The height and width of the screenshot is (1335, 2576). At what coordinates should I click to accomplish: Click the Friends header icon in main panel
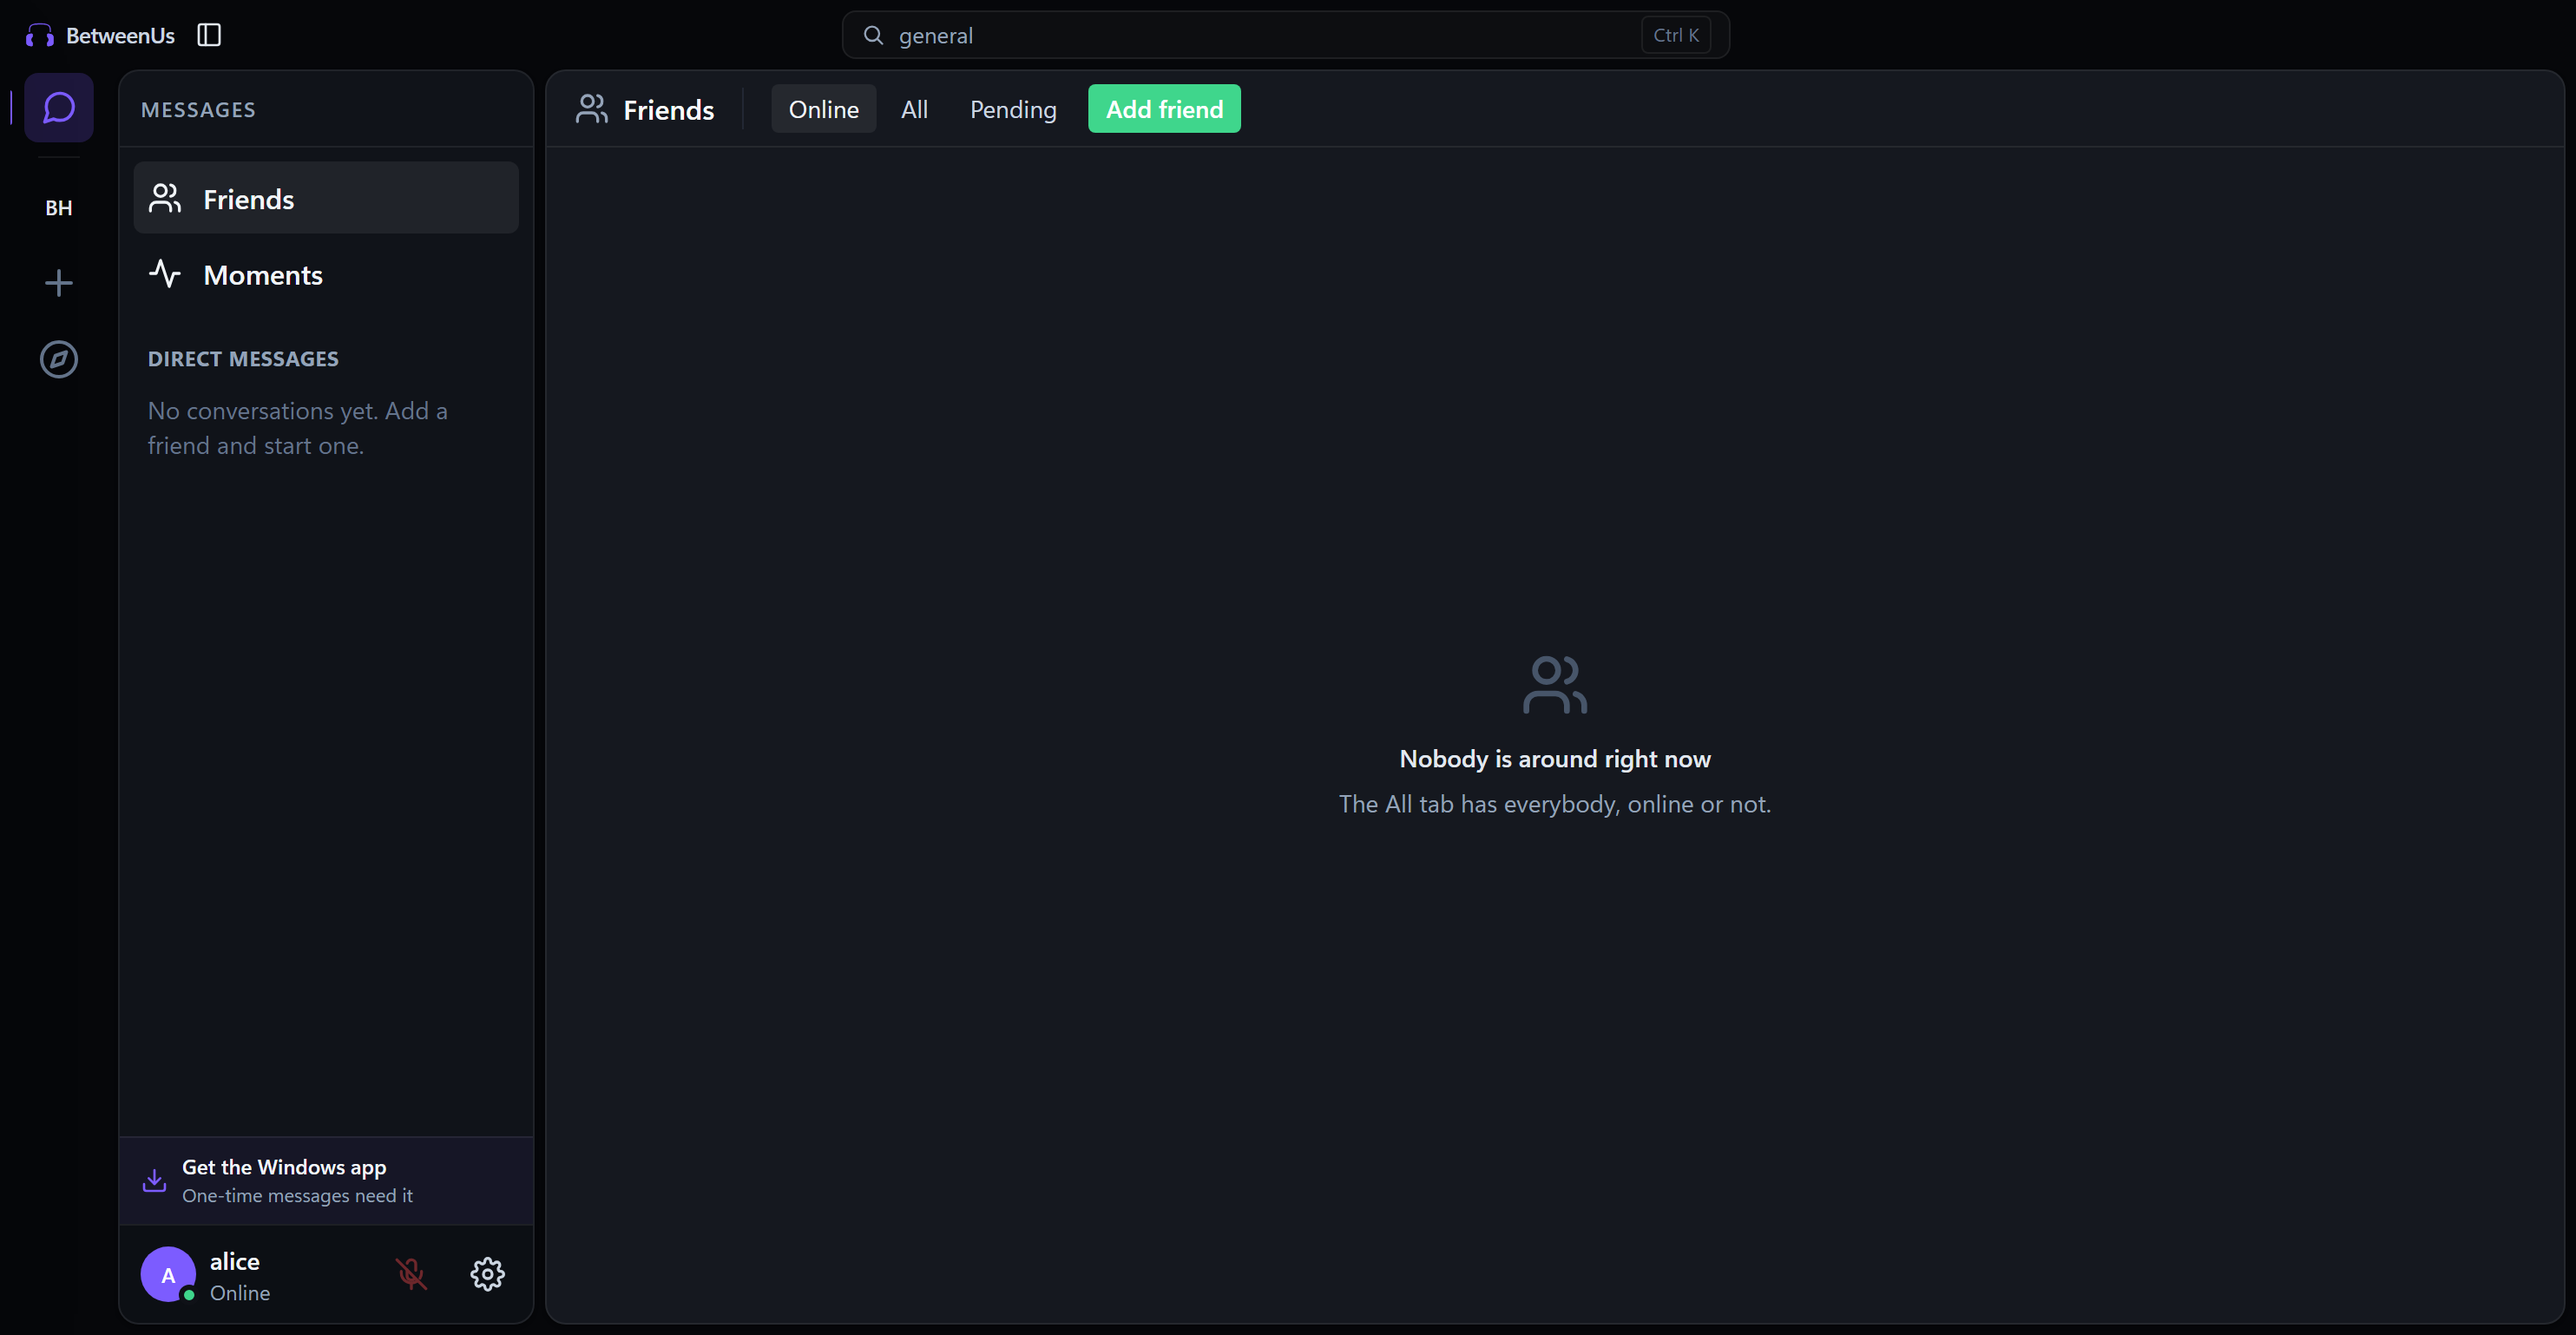[591, 109]
